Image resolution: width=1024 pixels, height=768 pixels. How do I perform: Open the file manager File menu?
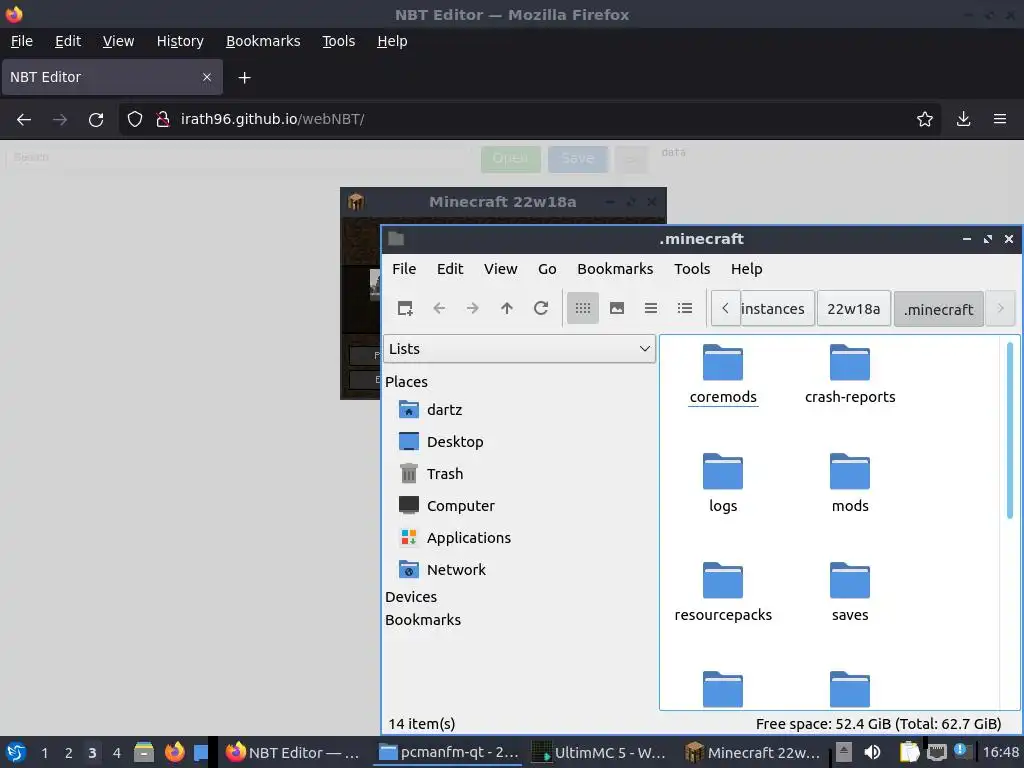(x=404, y=269)
